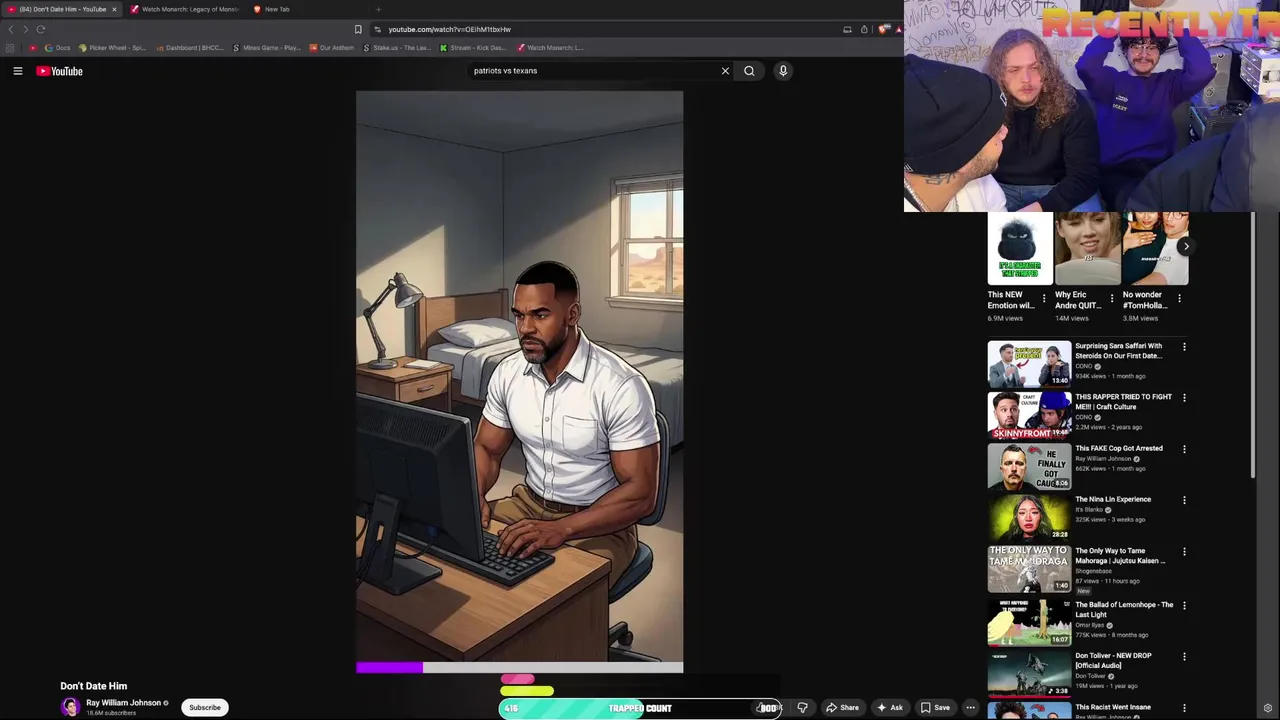Open options for 'This FAKE Cop Got Arrested'
Image resolution: width=1280 pixels, height=720 pixels.
1184,449
